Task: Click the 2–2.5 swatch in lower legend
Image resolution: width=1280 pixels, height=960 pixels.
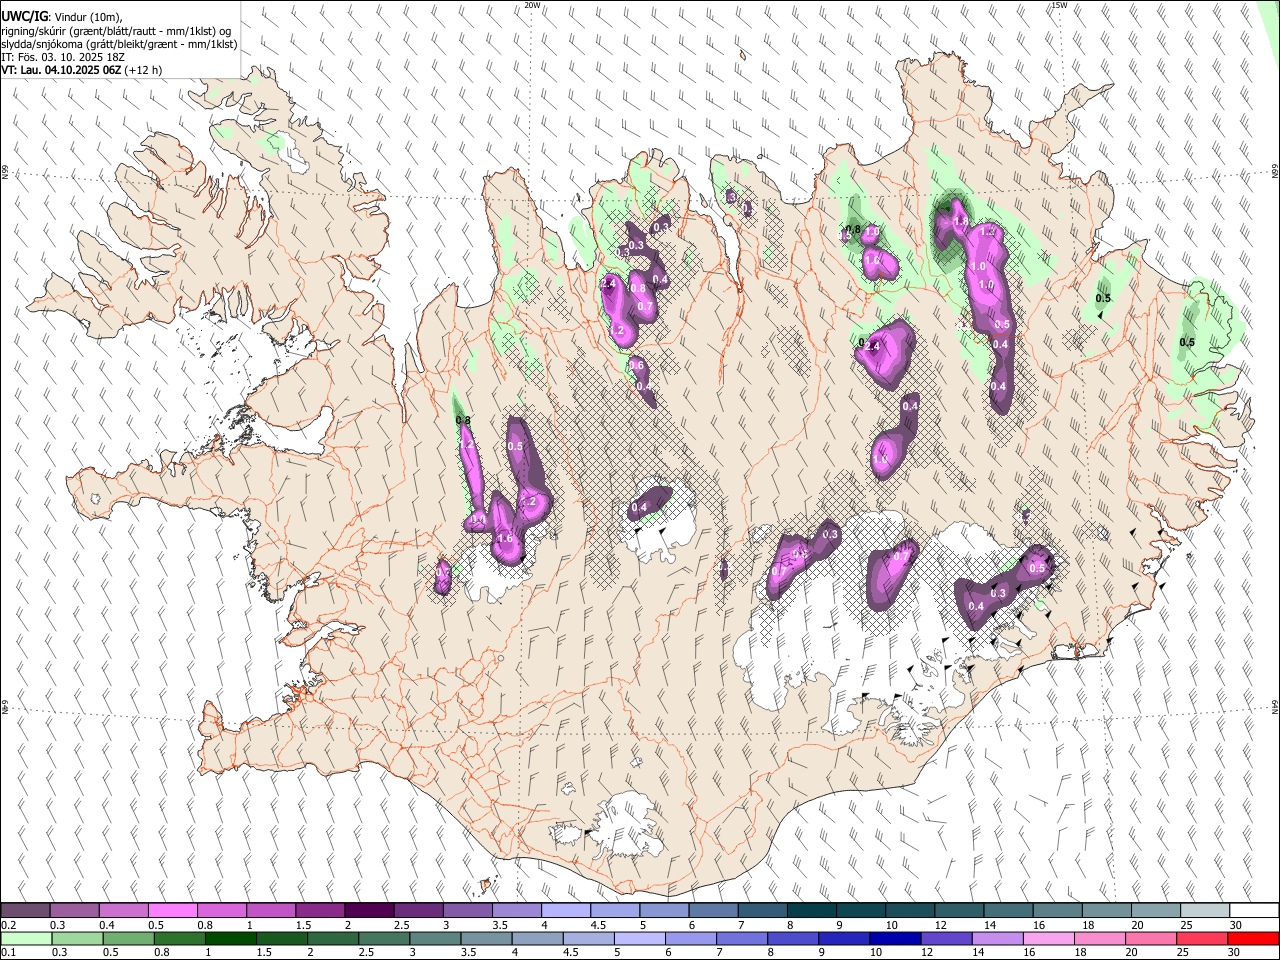Action: click(332, 938)
